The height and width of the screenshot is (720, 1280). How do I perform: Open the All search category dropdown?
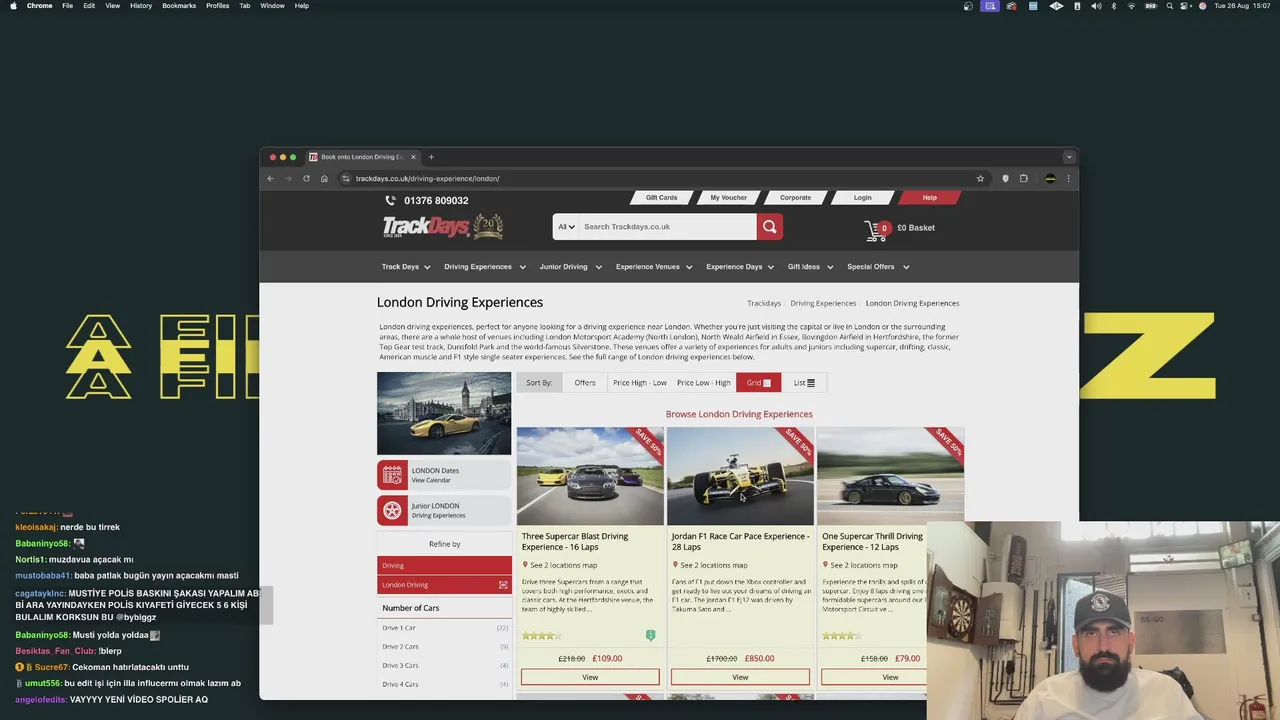(x=566, y=227)
